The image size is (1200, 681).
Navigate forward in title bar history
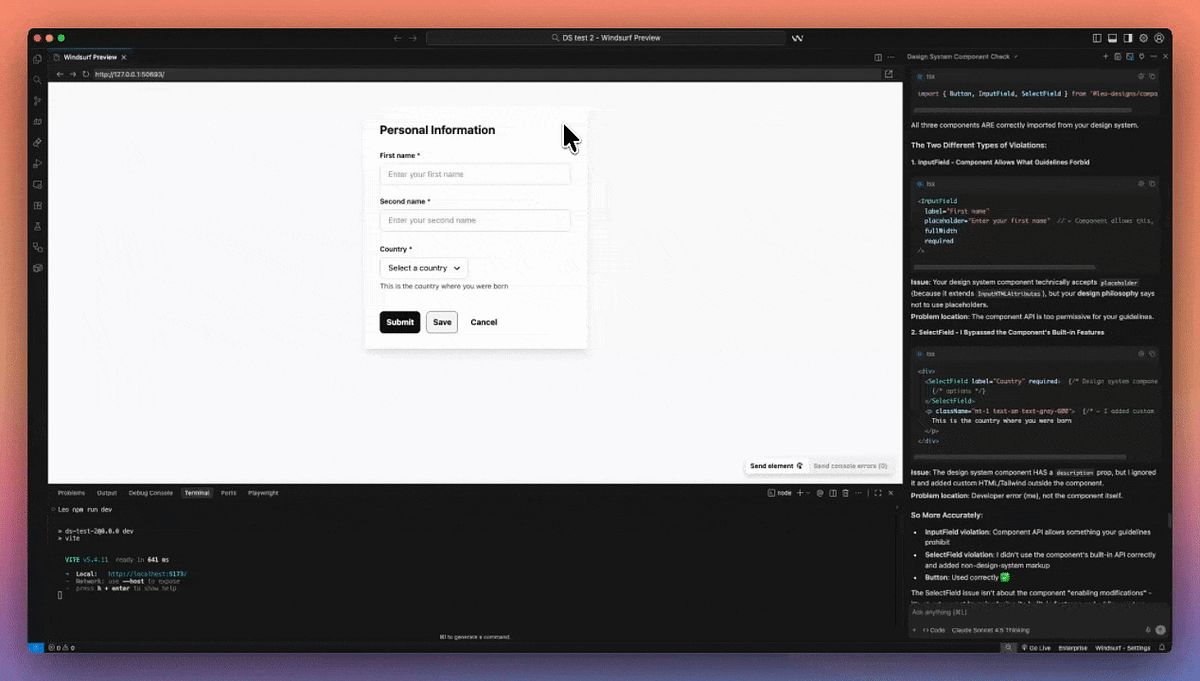[x=413, y=38]
